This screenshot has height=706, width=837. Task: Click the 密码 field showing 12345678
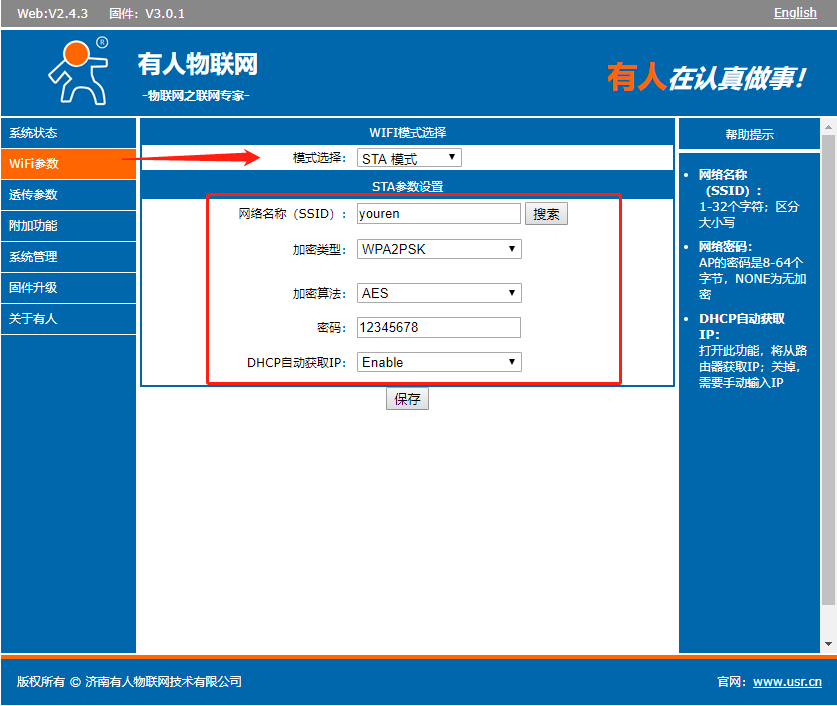(x=439, y=327)
